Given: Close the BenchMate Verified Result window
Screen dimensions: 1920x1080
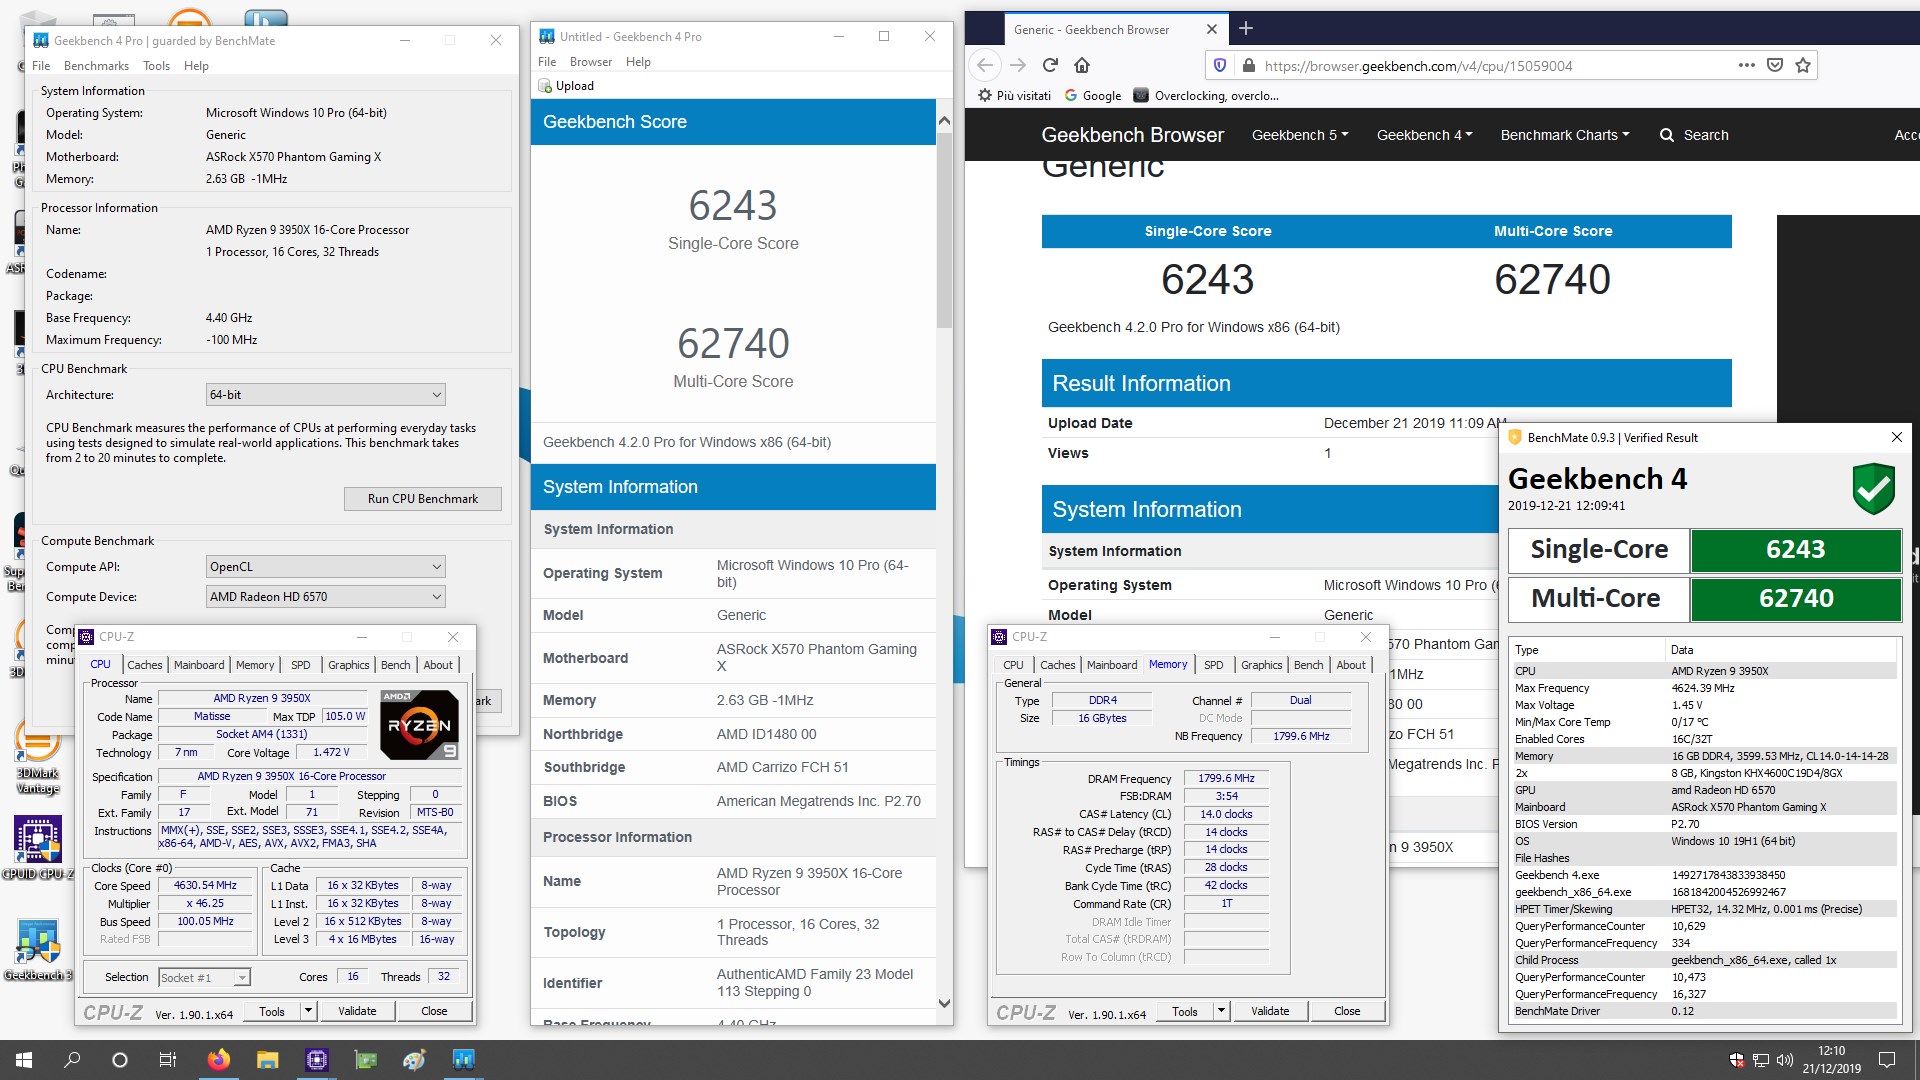Looking at the screenshot, I should click(x=1896, y=437).
